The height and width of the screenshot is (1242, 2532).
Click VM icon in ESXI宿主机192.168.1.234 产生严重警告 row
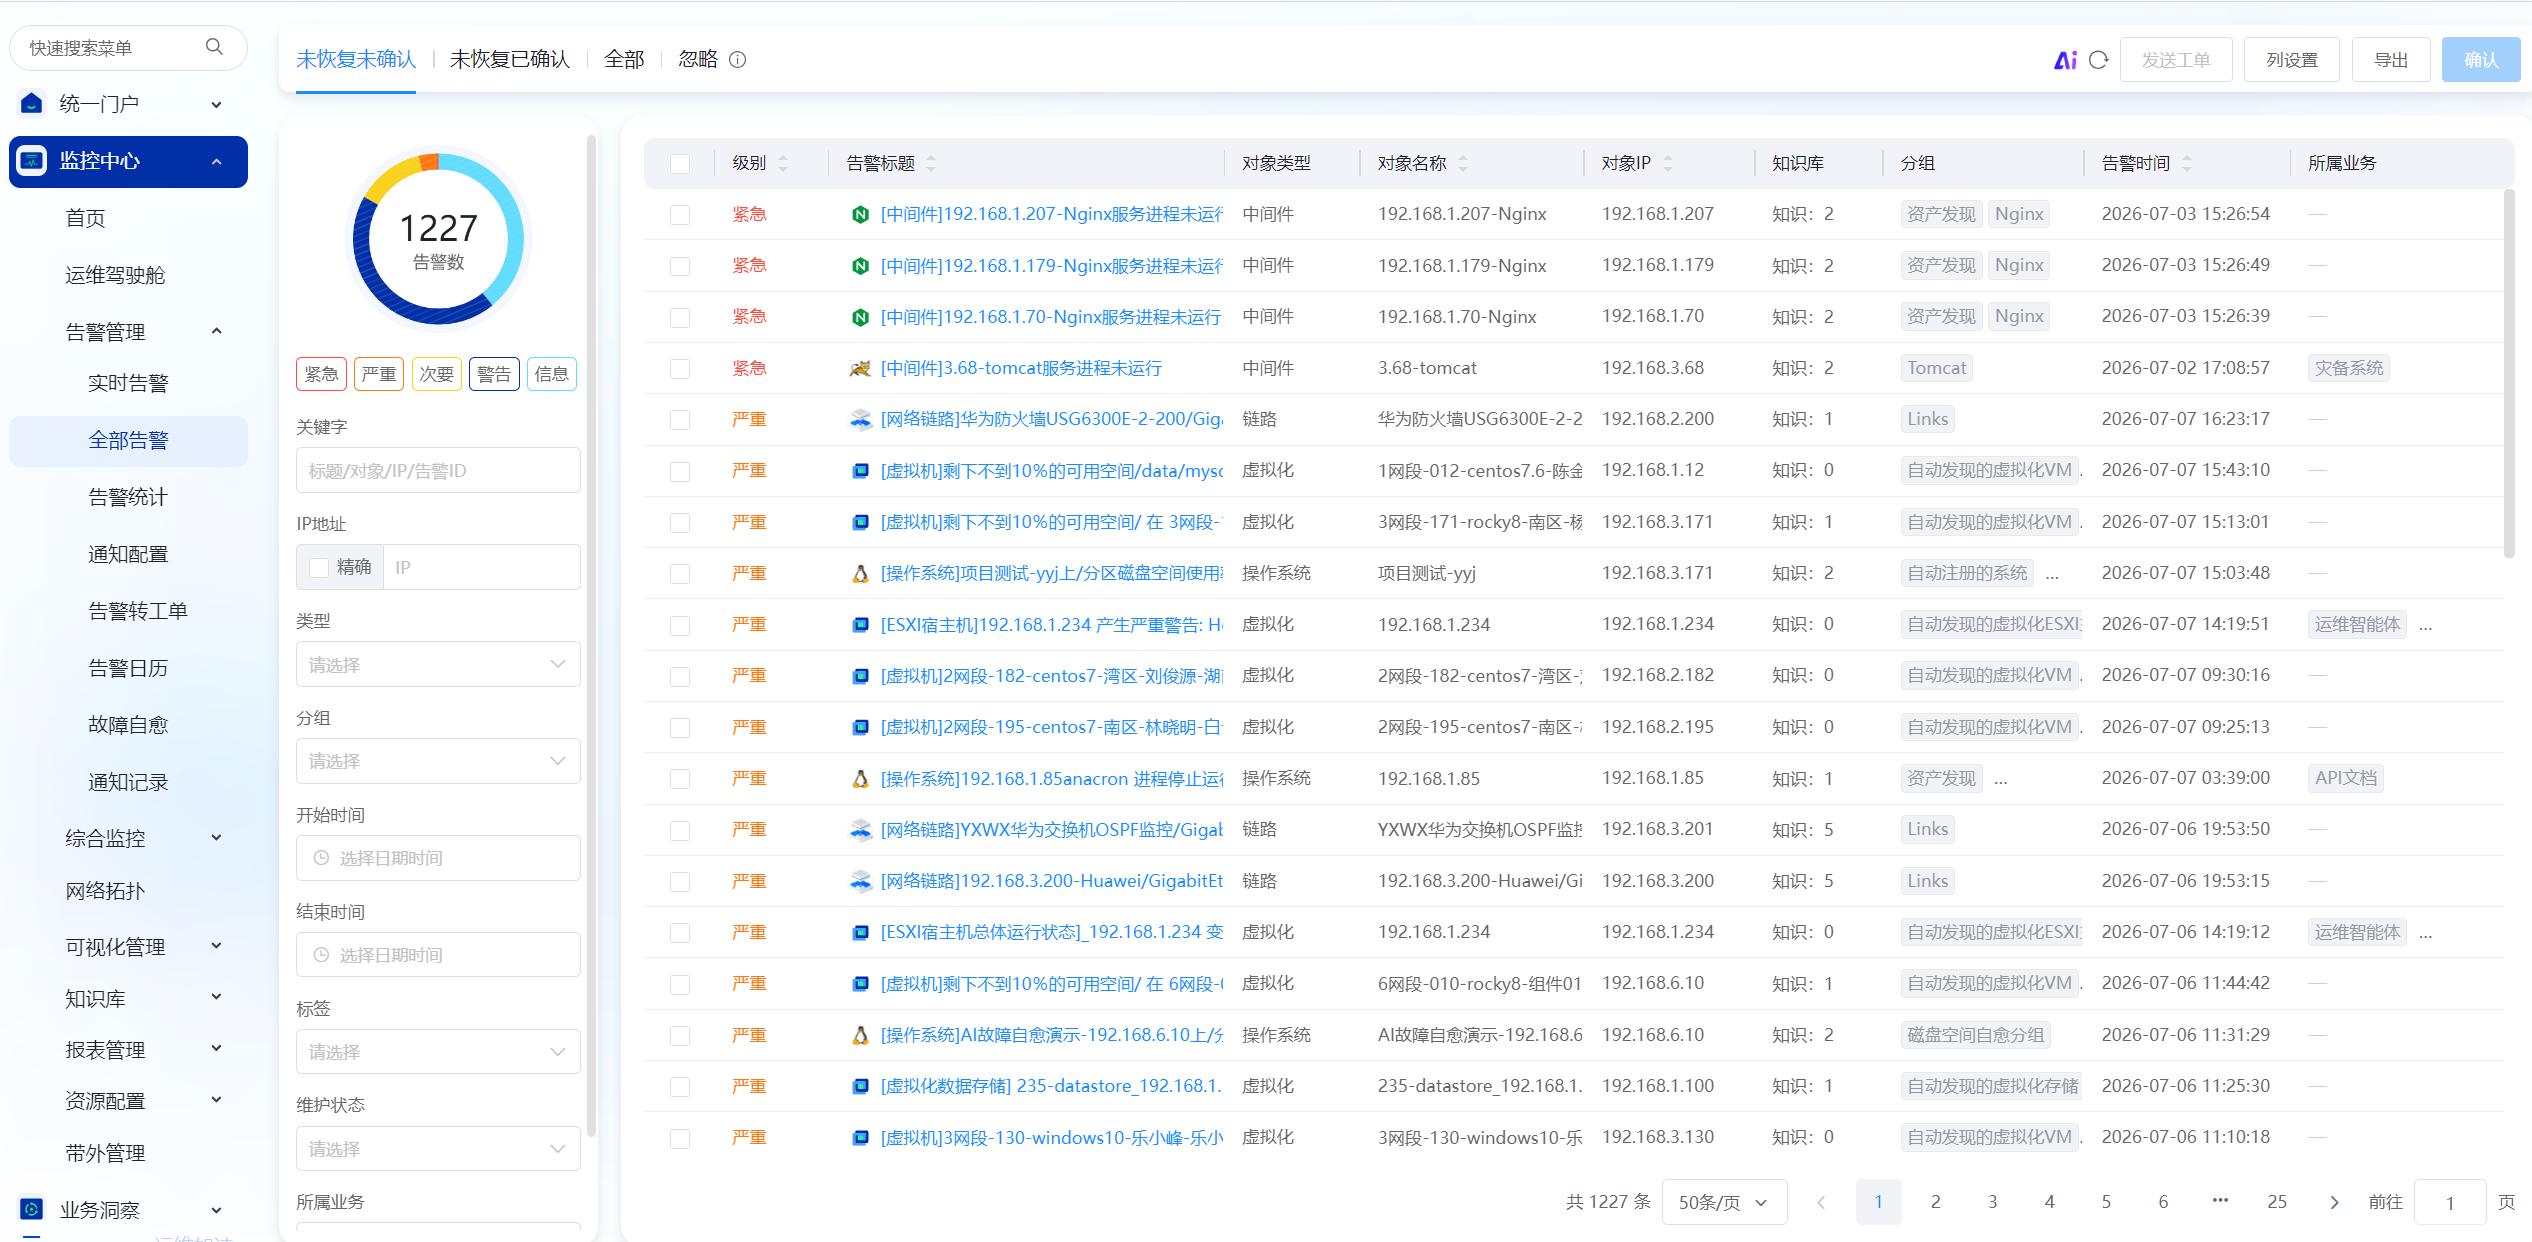pyautogui.click(x=860, y=625)
